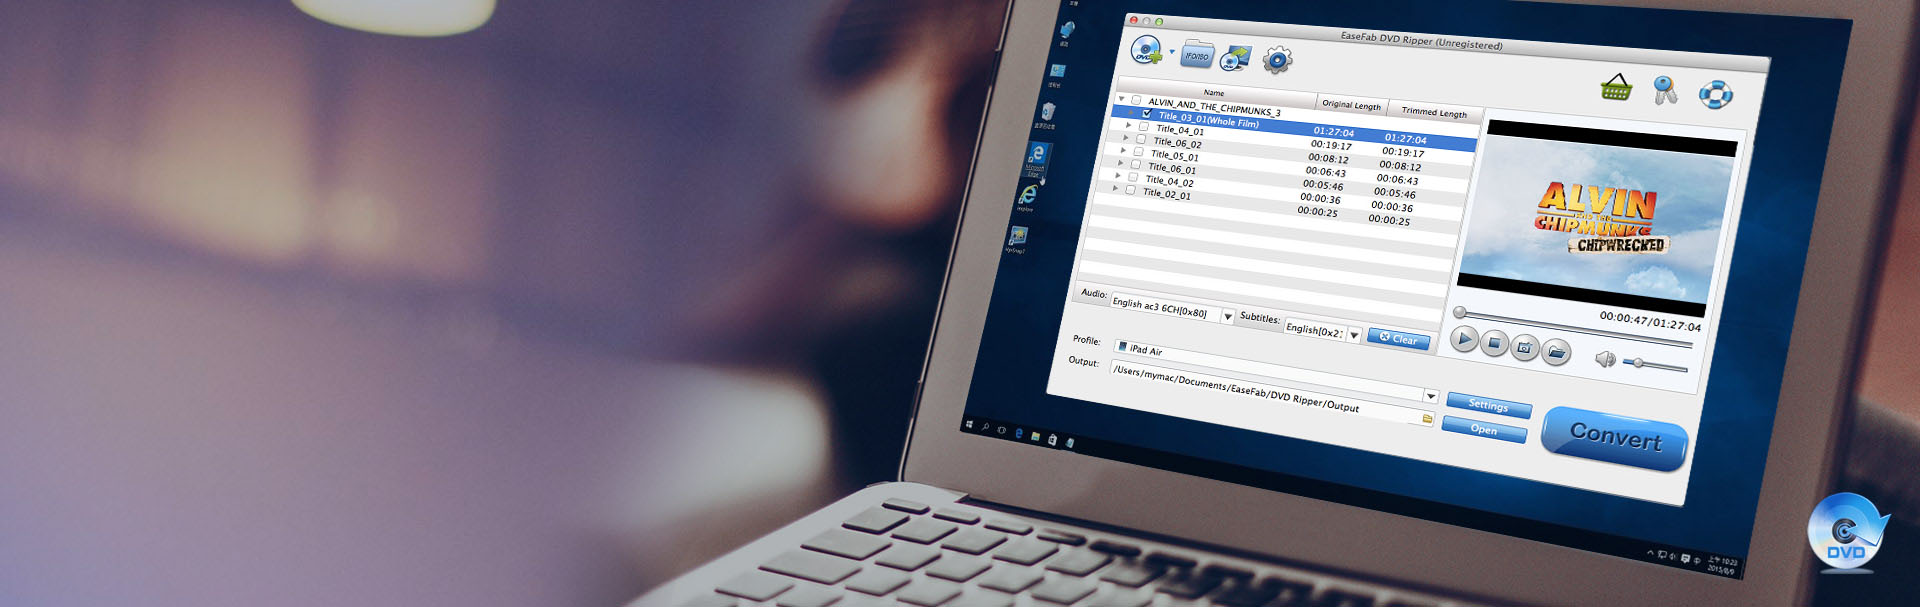Screen dimensions: 1920x607
Task: Click the Name column header
Action: point(1216,92)
